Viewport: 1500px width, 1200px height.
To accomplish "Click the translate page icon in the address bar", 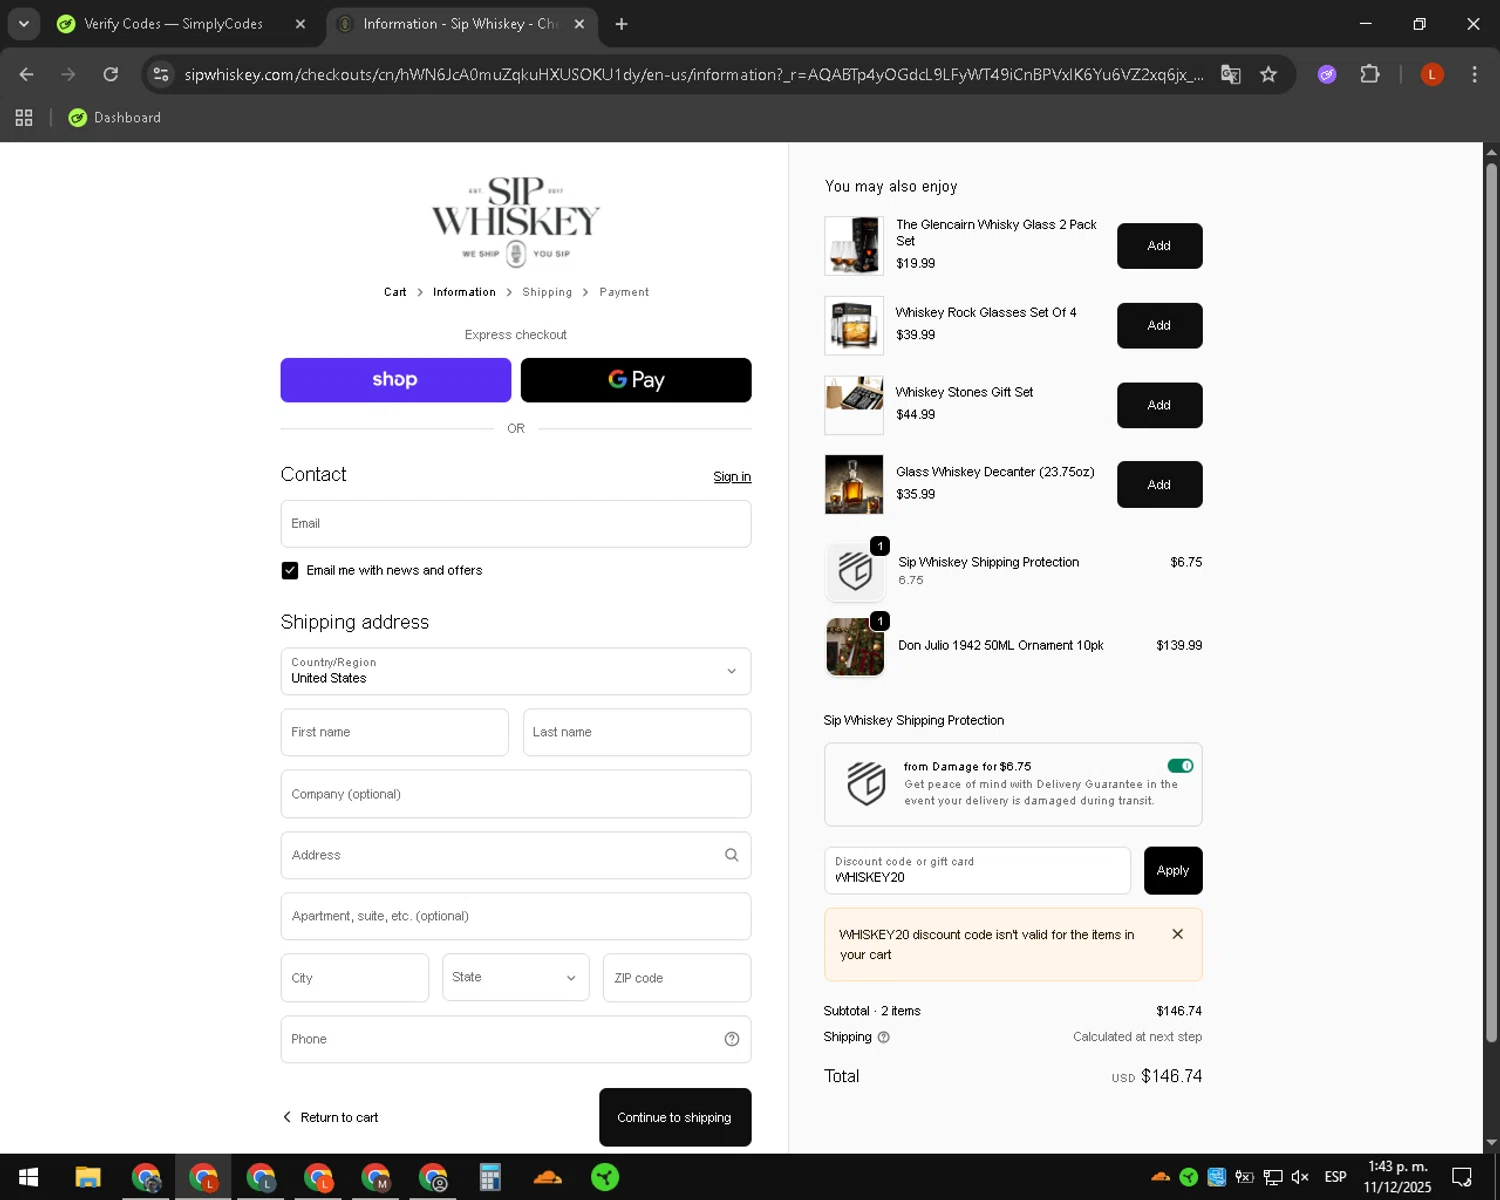I will coord(1231,75).
